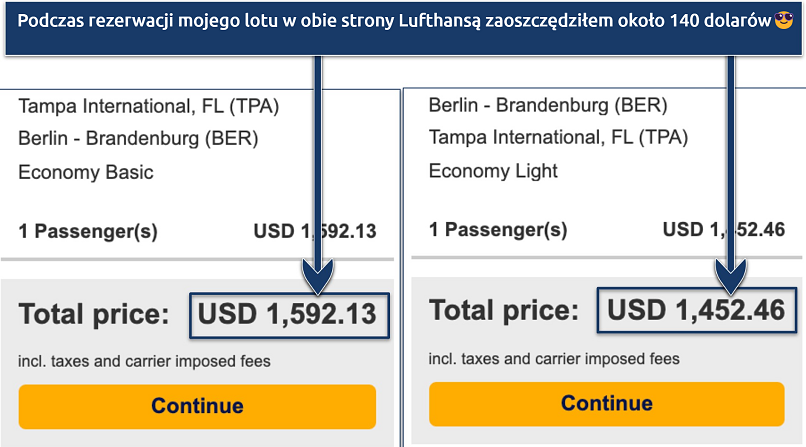Click the sunglasses emoji in the banner
Screen dimensions: 806x447
(785, 21)
